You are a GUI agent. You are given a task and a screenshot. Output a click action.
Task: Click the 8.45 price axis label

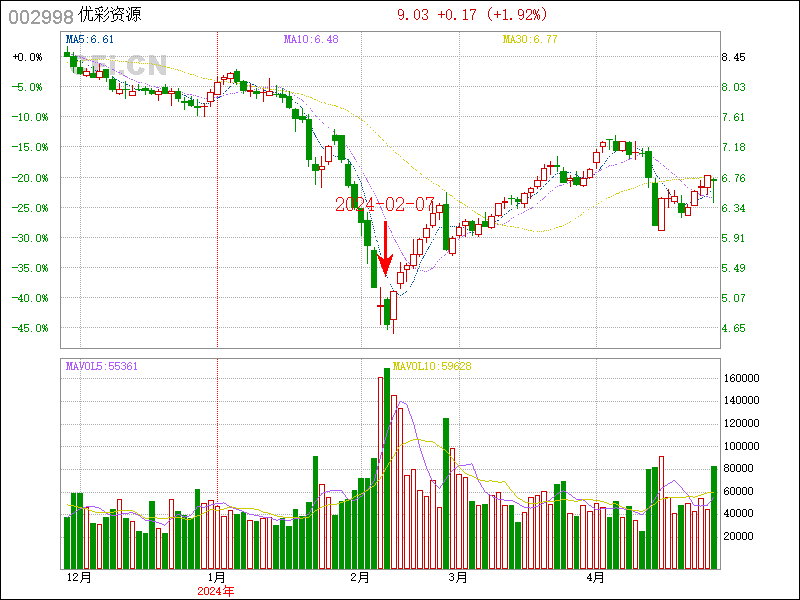point(734,58)
